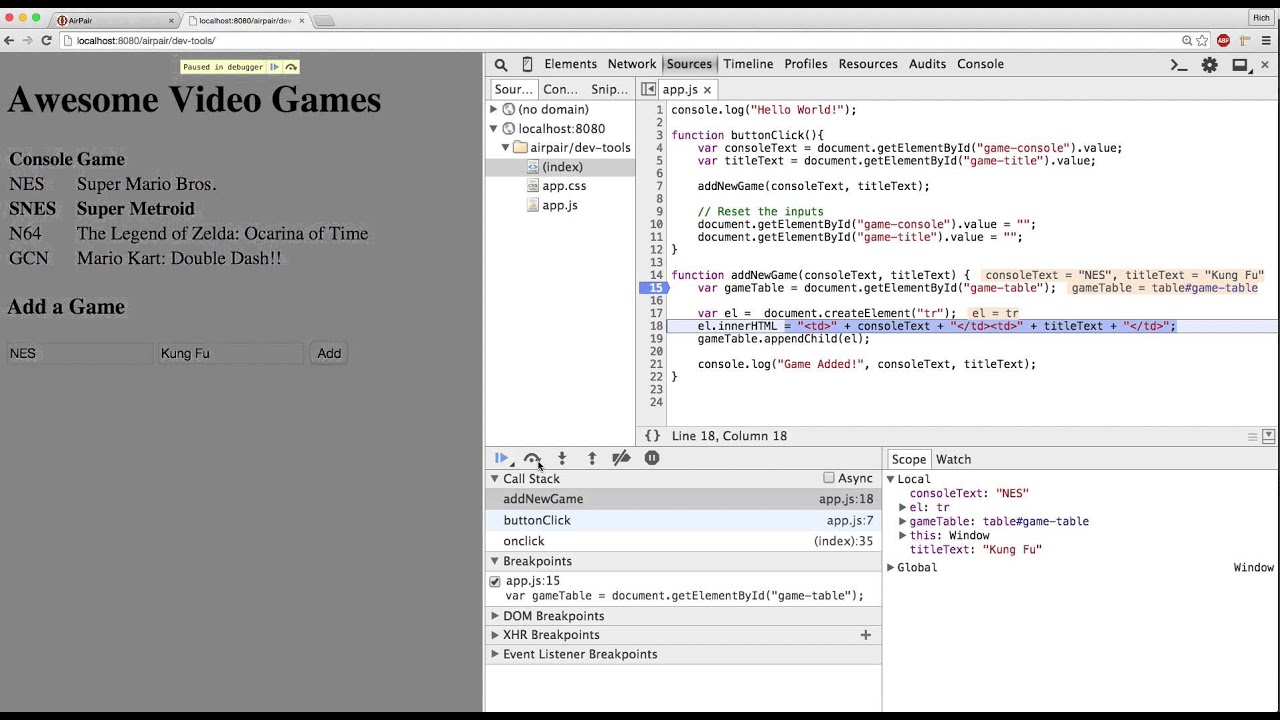The image size is (1280, 720).
Task: Select the onclick call stack frame
Action: click(x=683, y=541)
